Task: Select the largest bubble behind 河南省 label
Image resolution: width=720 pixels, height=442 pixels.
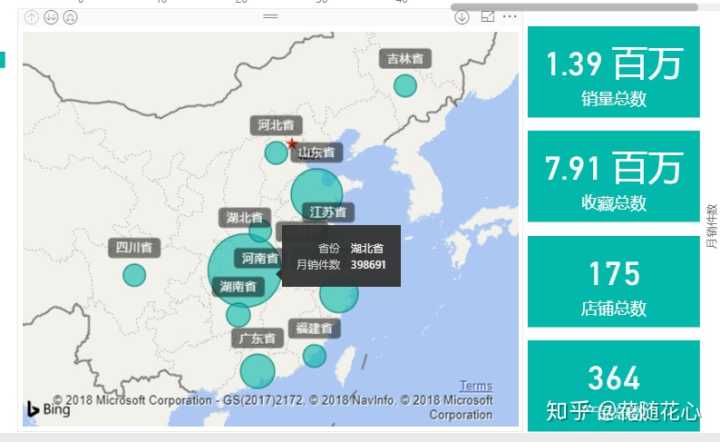Action: coord(244,270)
